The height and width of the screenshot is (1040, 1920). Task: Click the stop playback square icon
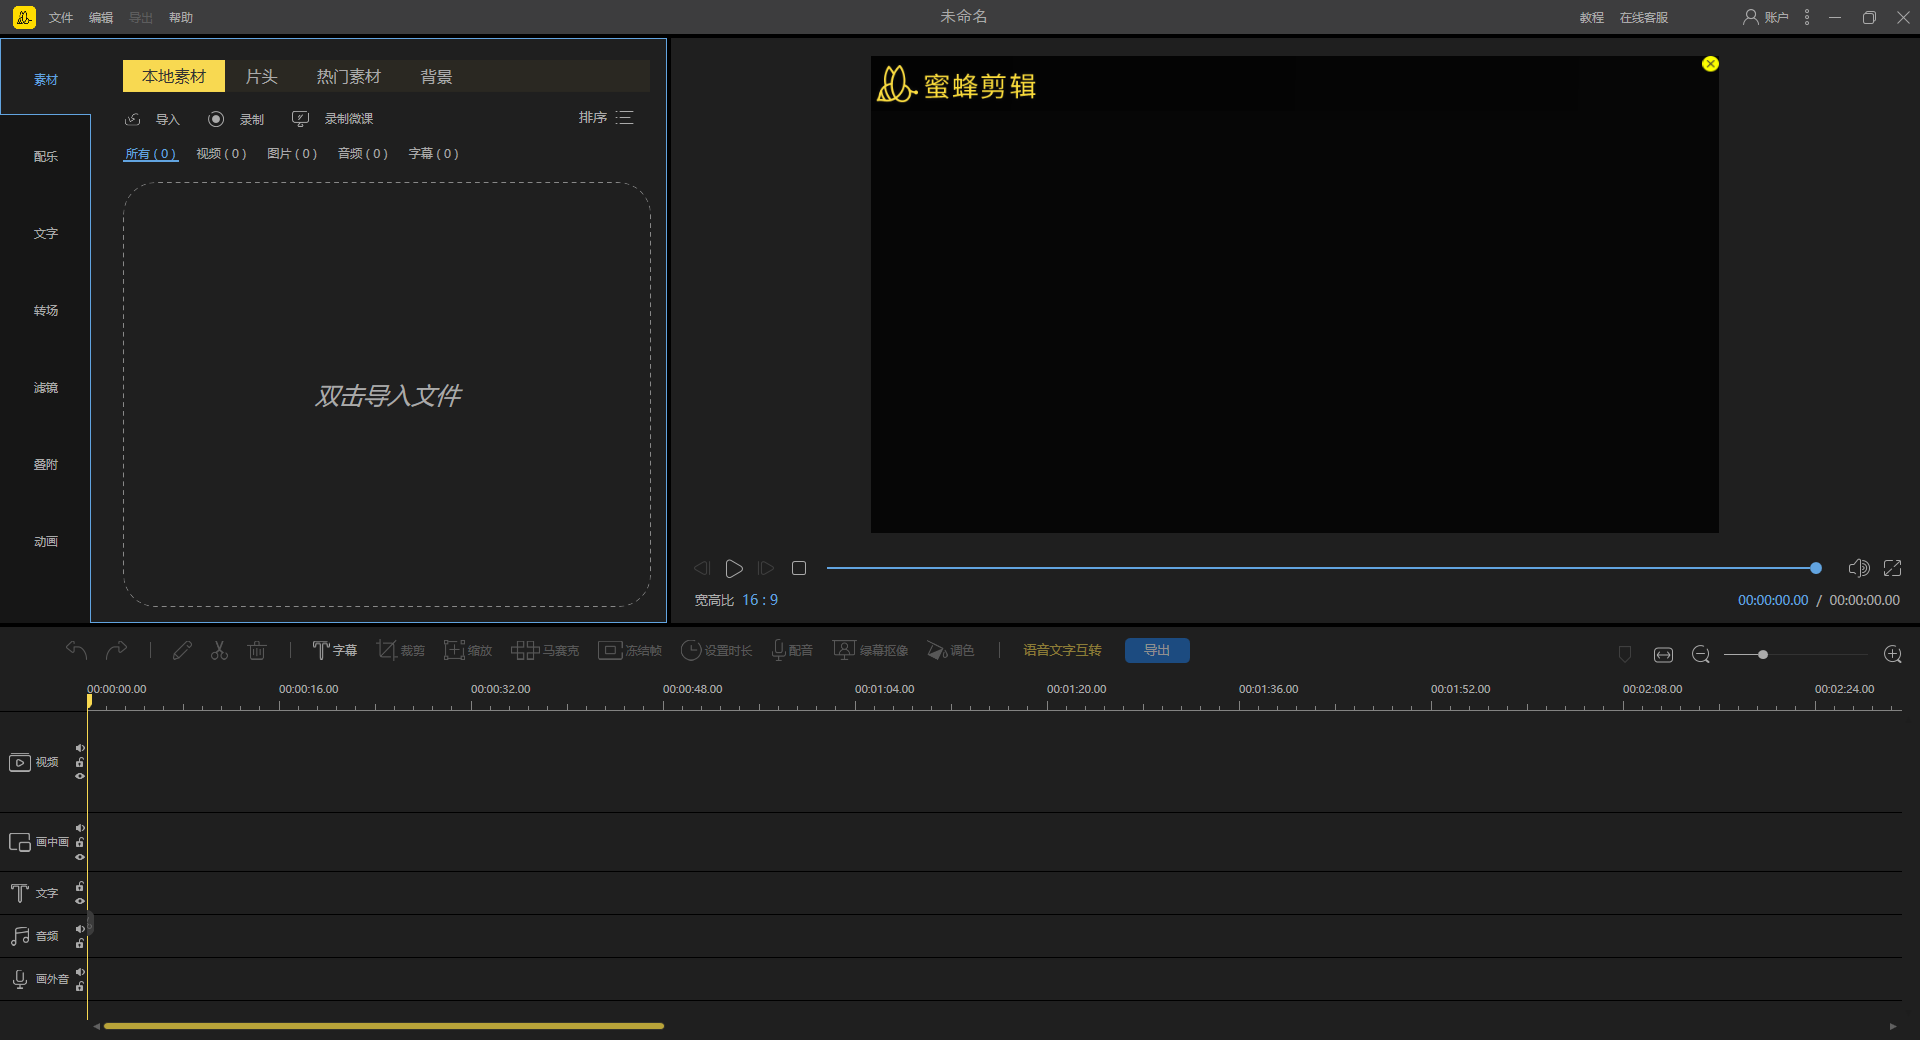click(799, 569)
